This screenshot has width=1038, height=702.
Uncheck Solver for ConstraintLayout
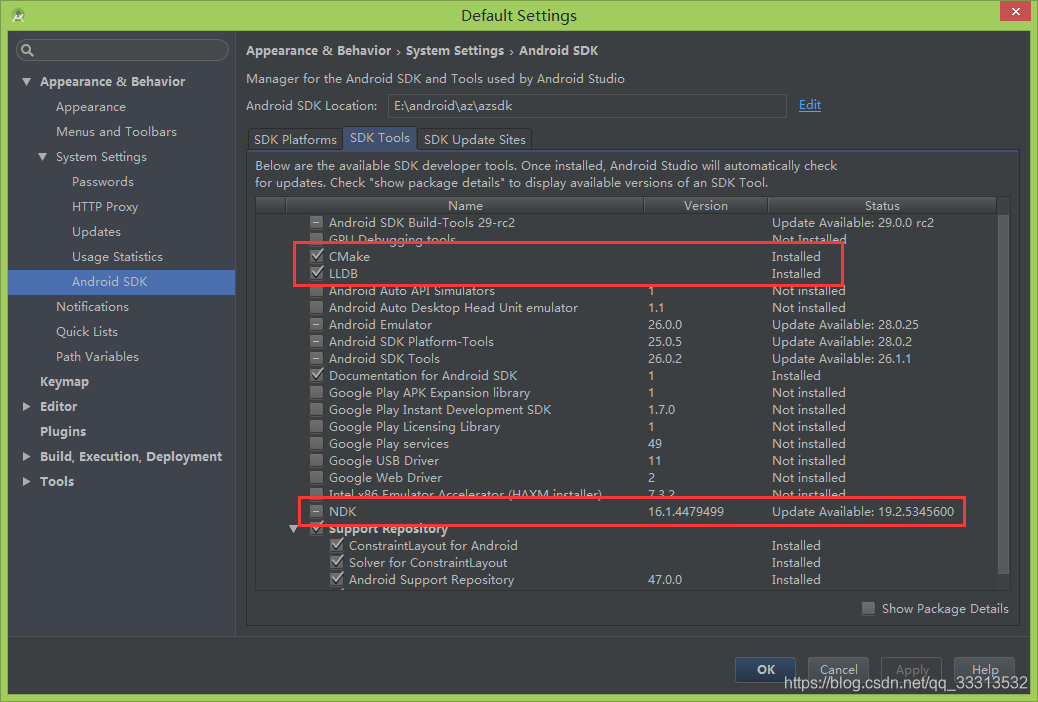coord(337,562)
